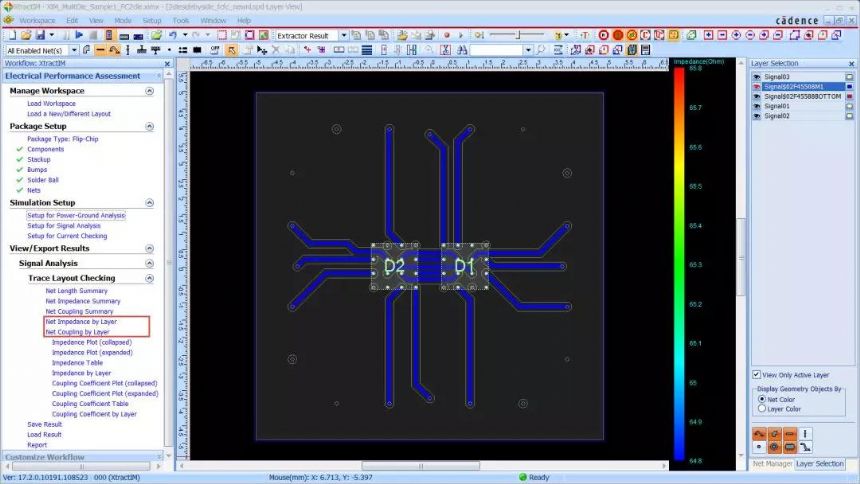
Task: Click the circular zoom-in plus icon
Action: click(736, 35)
